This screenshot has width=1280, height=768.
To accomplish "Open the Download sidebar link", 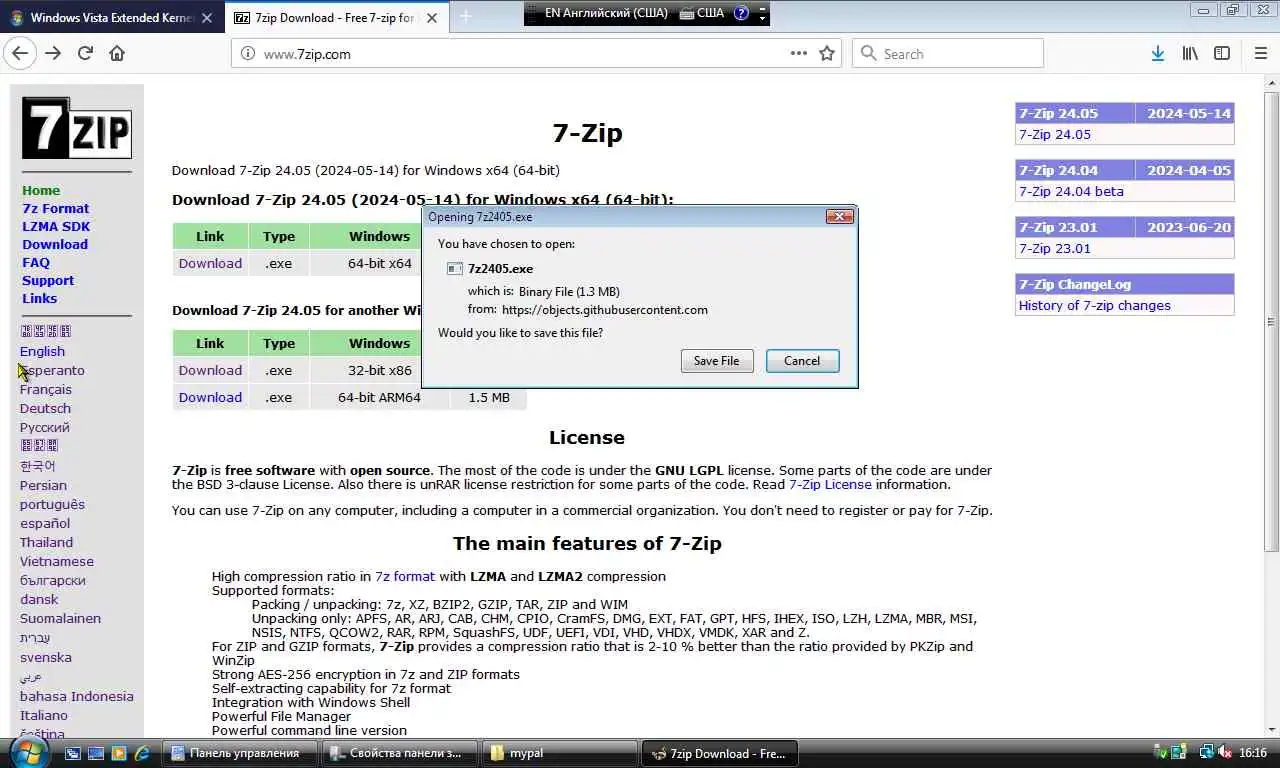I will pyautogui.click(x=55, y=244).
